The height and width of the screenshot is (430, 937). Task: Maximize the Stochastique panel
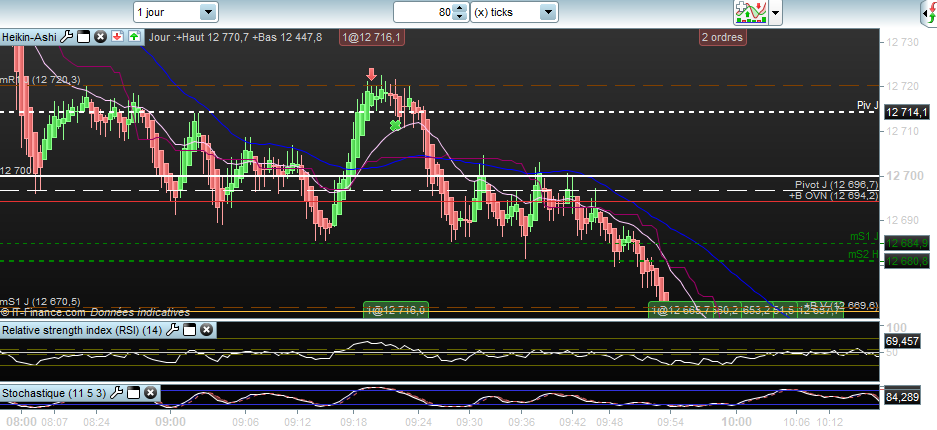click(134, 393)
